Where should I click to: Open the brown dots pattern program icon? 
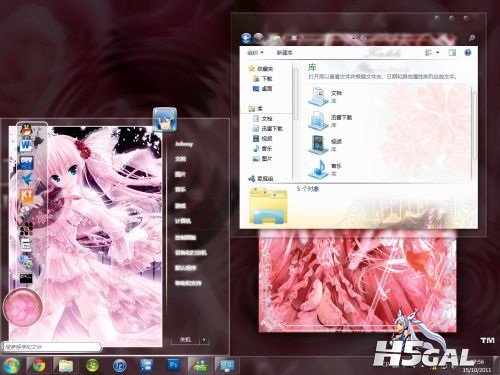[26, 229]
